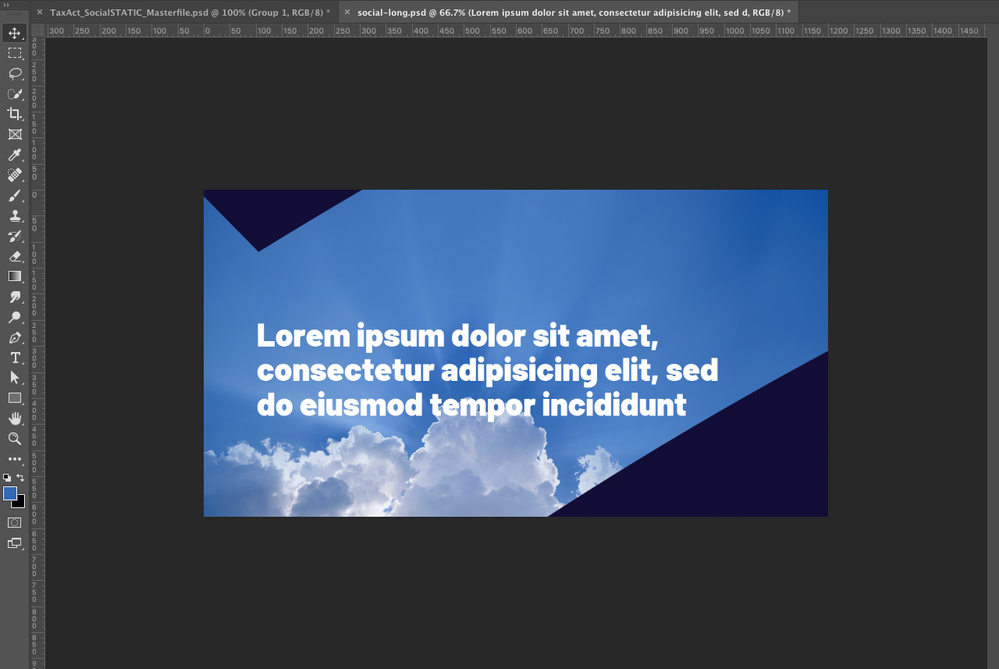The image size is (999, 669).
Task: Select the Brush tool
Action: click(15, 196)
